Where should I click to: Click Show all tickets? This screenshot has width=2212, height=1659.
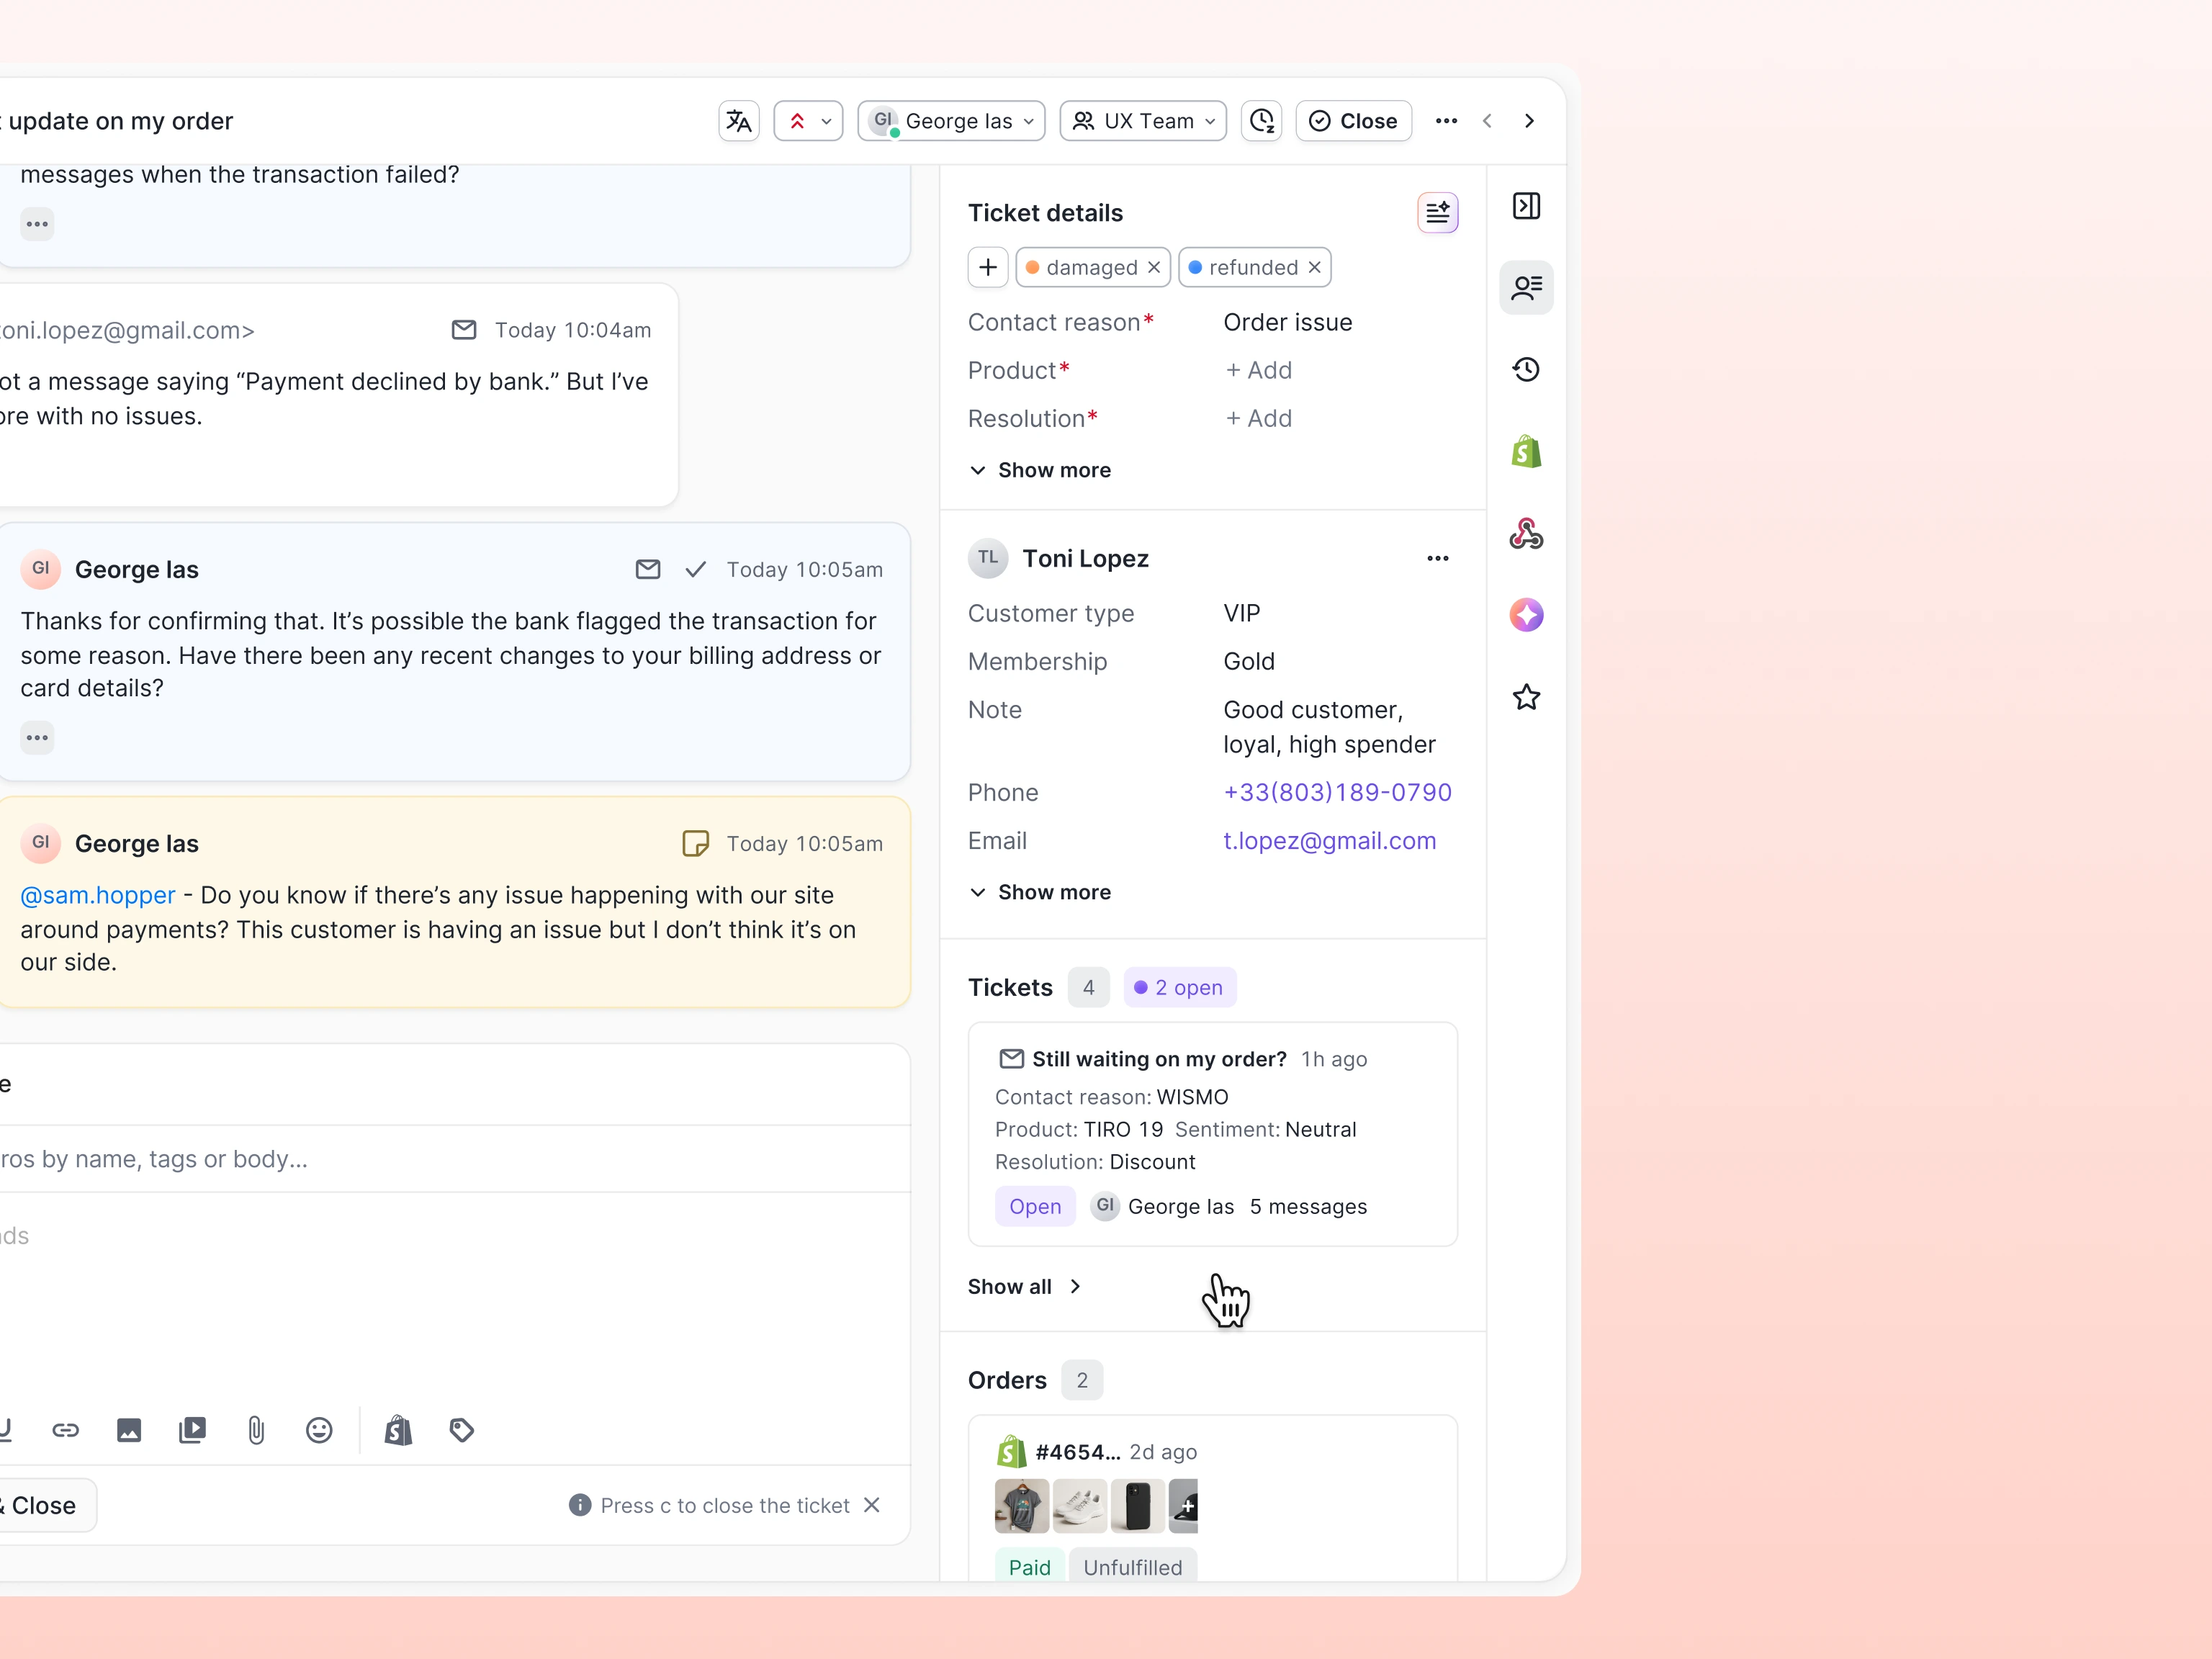1025,1287
